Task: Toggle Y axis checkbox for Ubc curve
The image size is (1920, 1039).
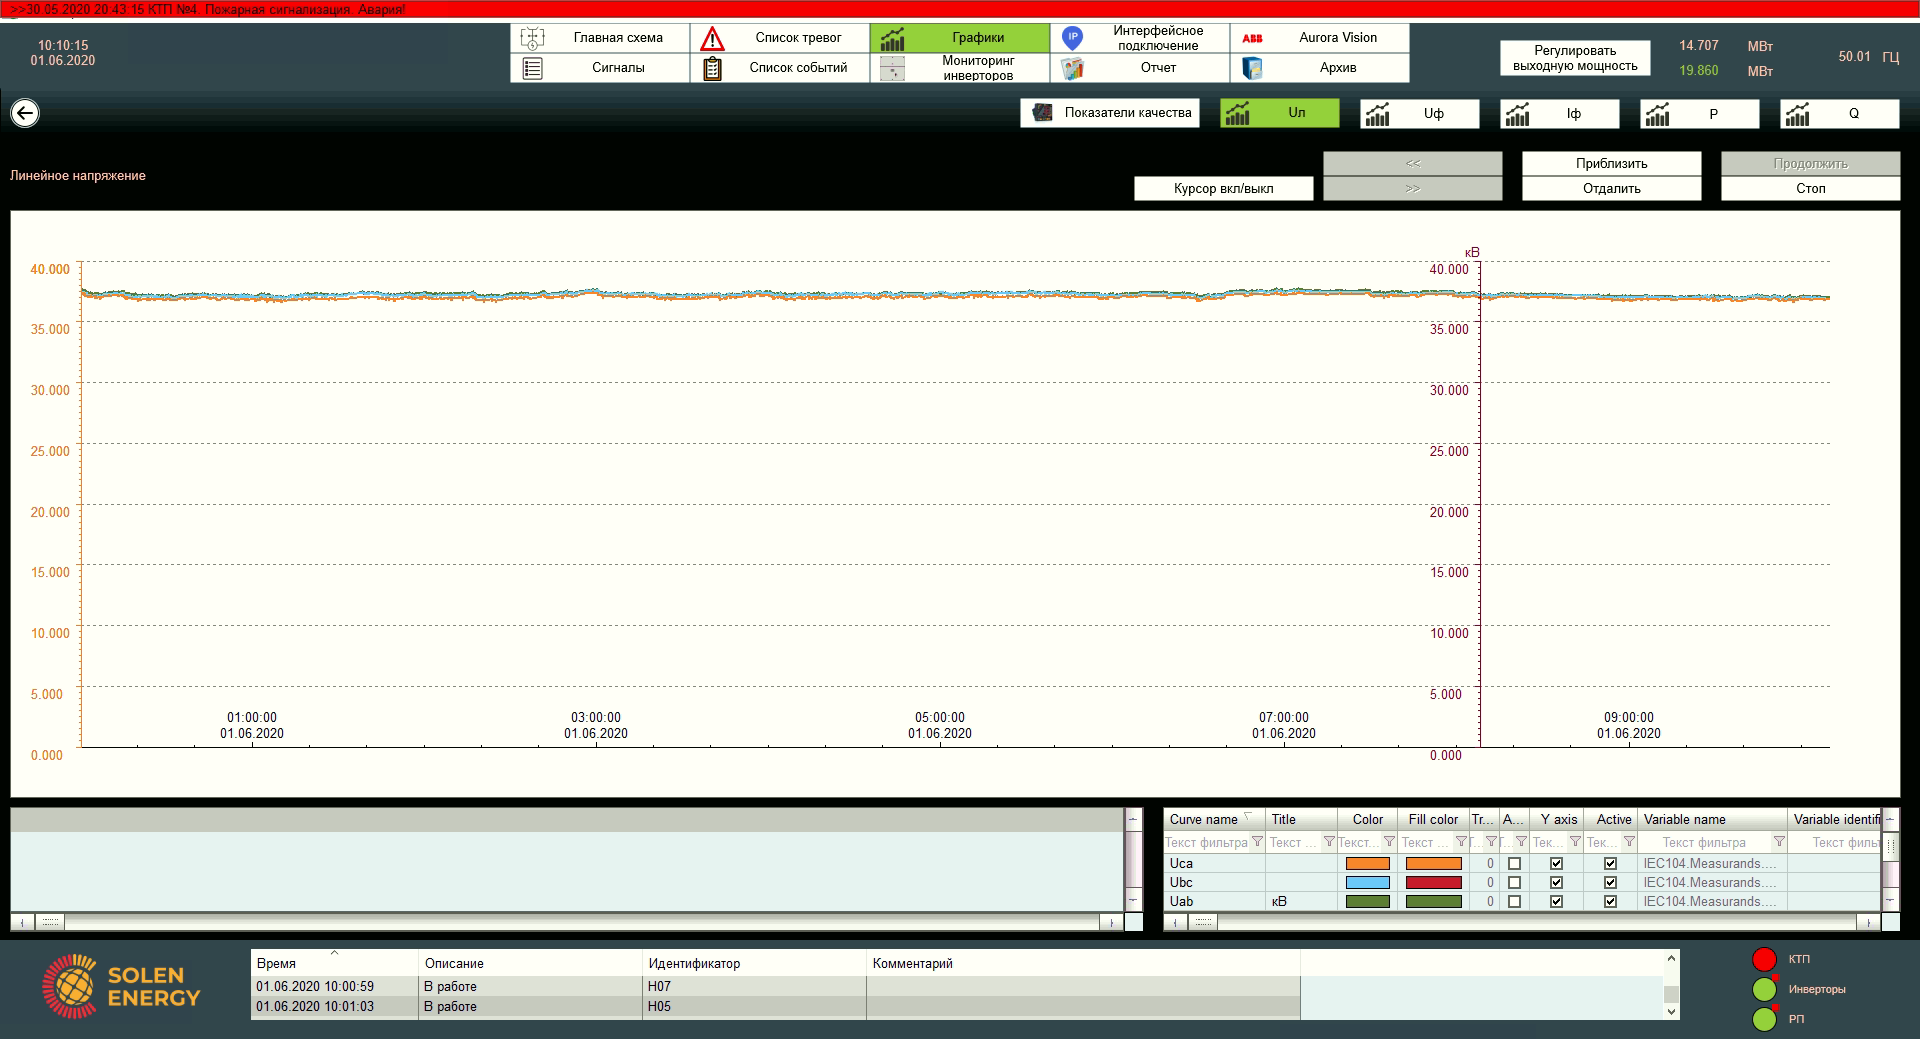Action: coord(1556,882)
